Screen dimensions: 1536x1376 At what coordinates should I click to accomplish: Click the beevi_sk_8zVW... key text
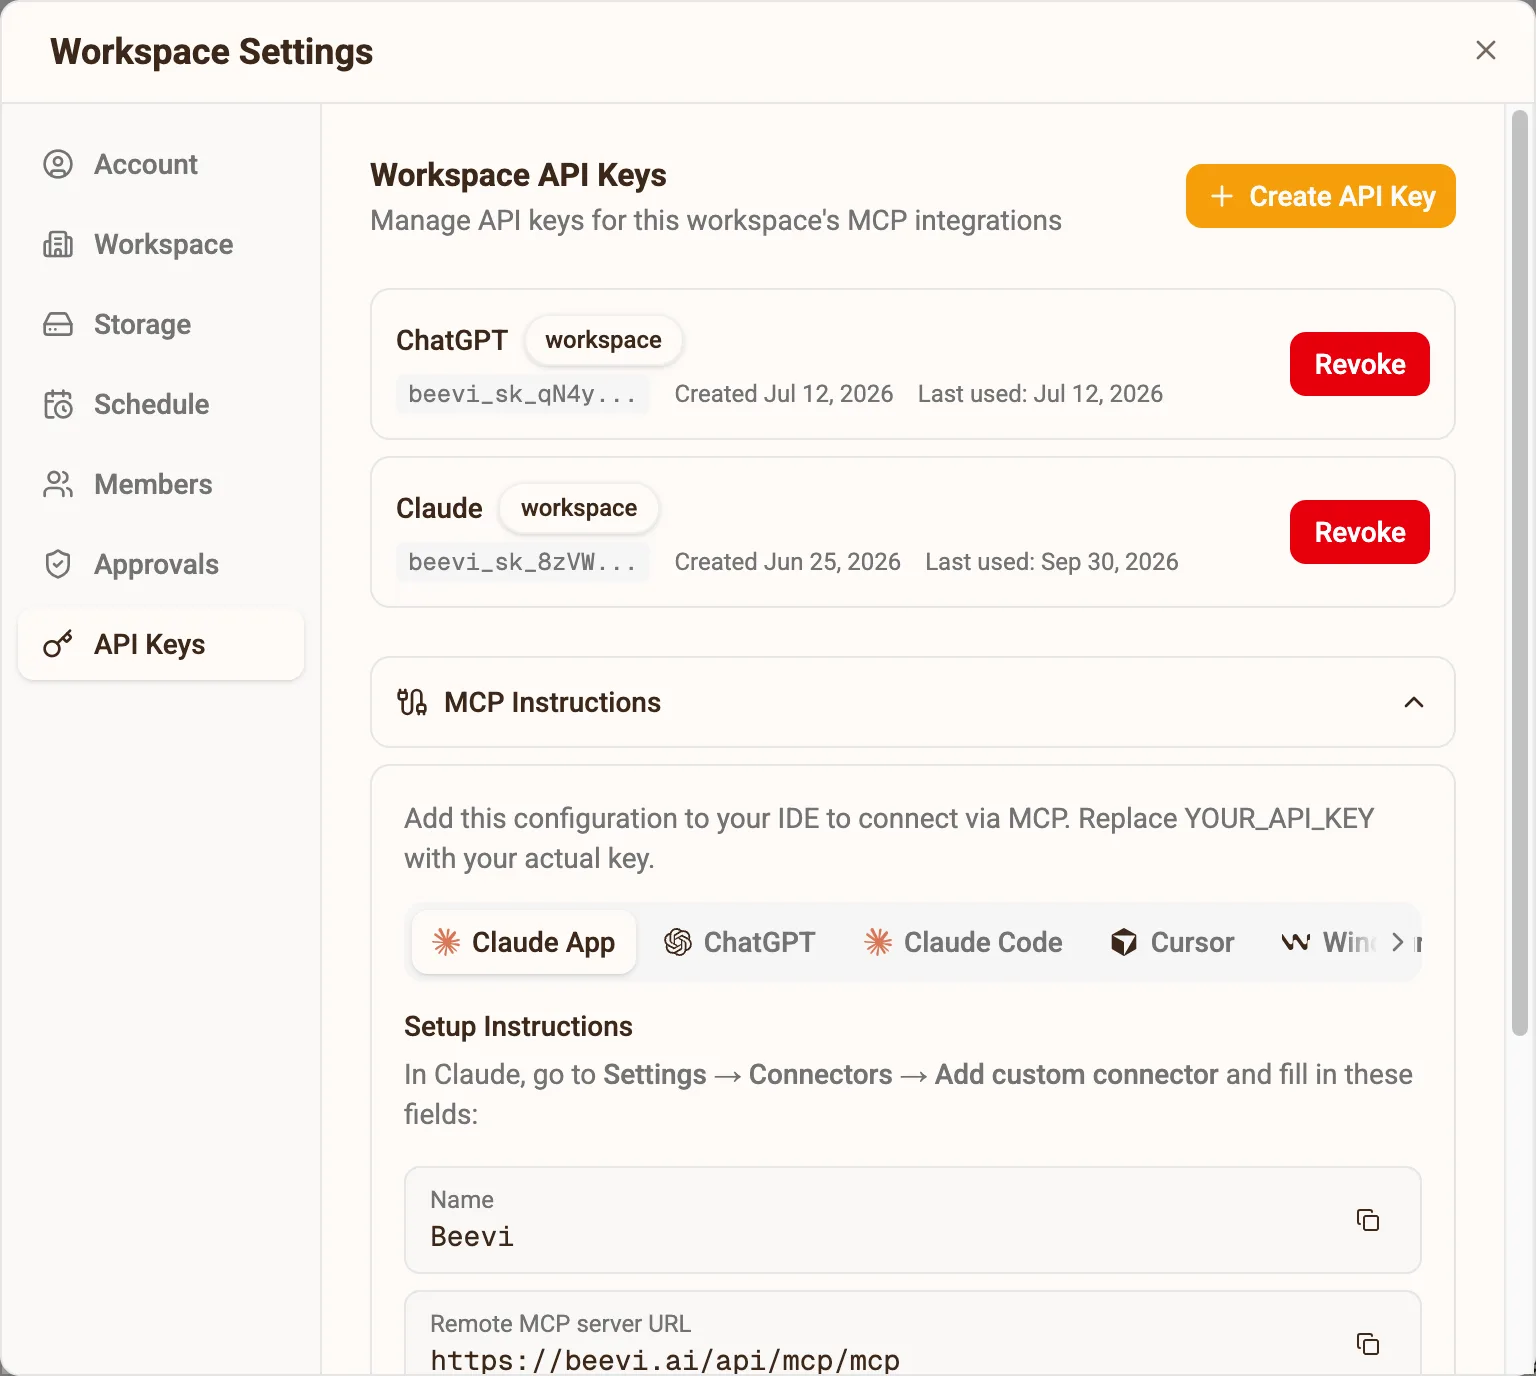[523, 562]
